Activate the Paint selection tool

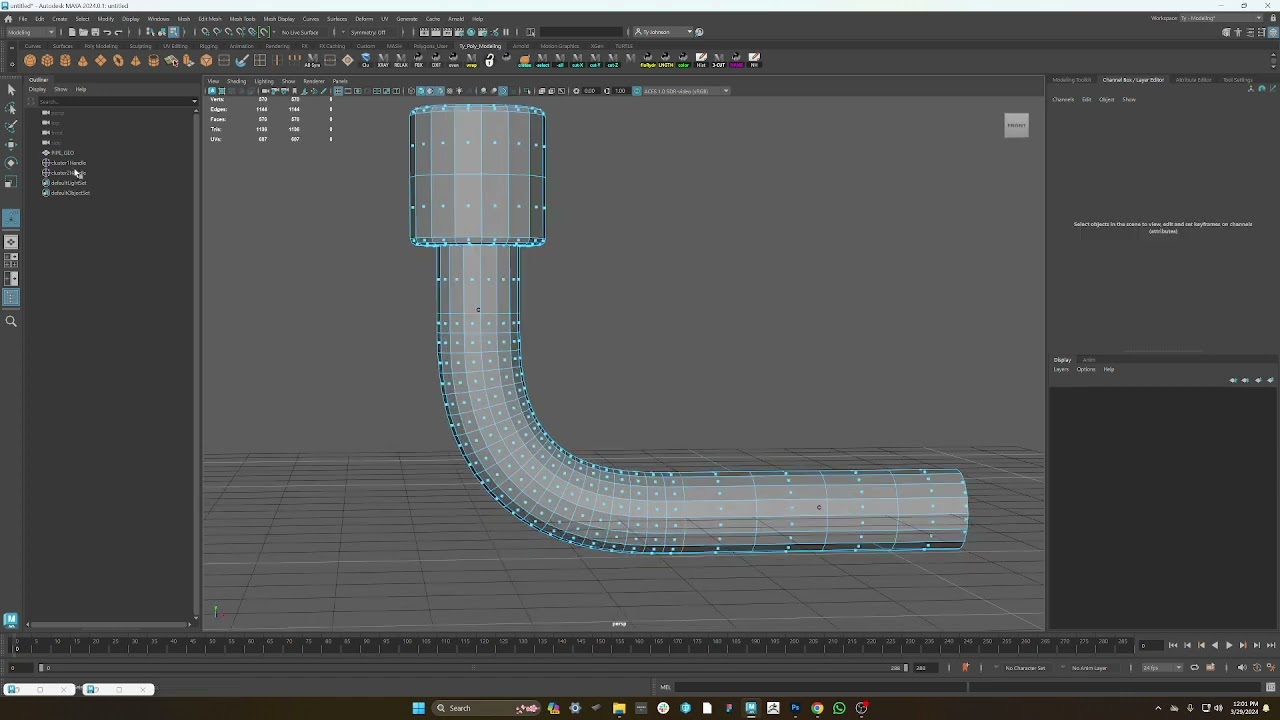pyautogui.click(x=11, y=126)
